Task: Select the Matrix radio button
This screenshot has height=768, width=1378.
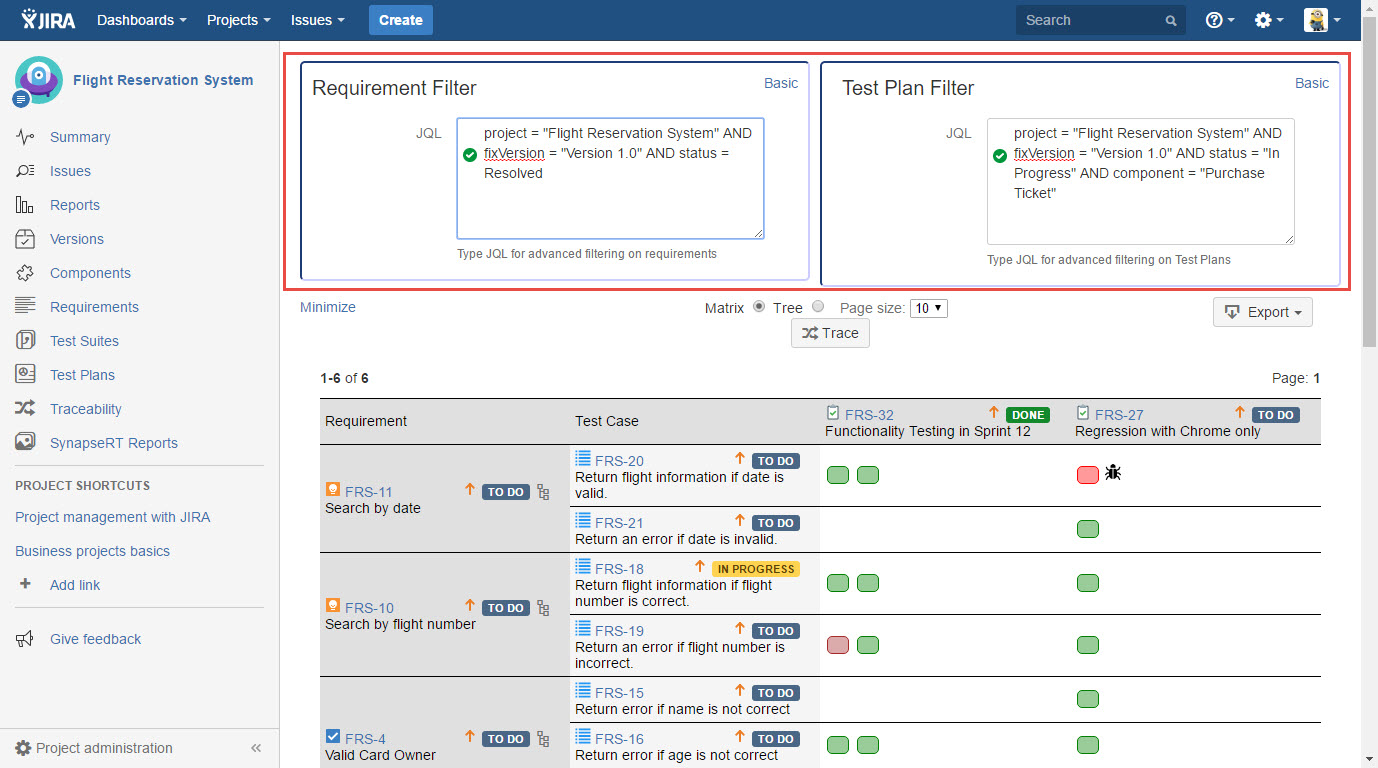Action: (759, 307)
